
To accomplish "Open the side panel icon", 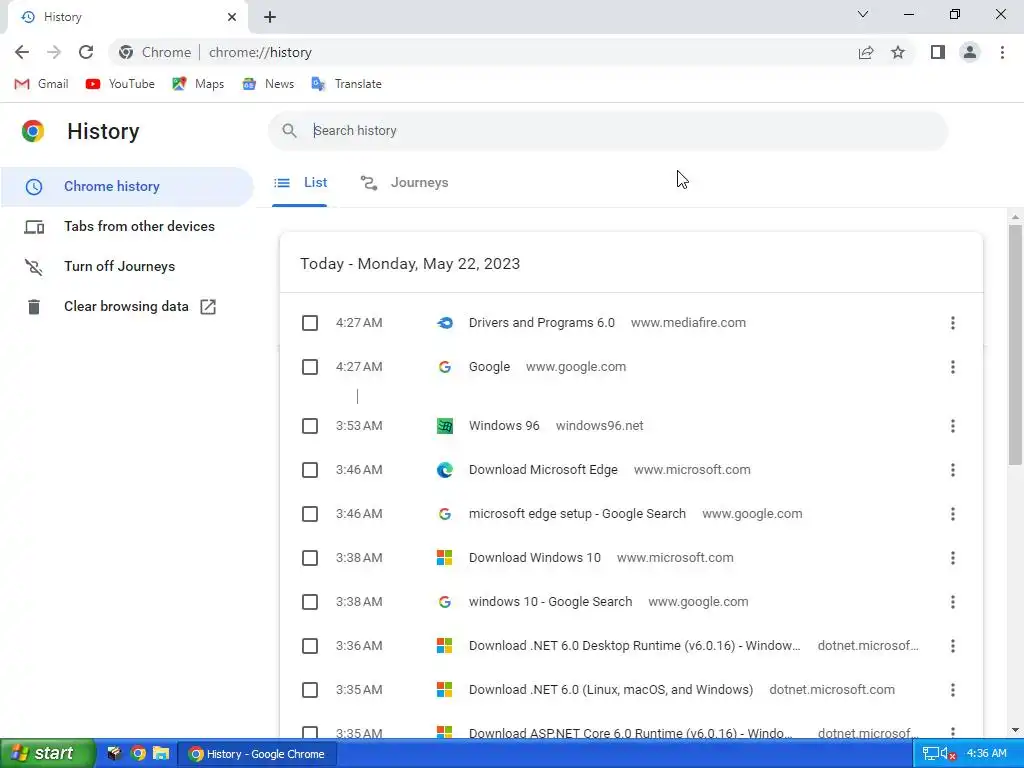I will (x=938, y=52).
